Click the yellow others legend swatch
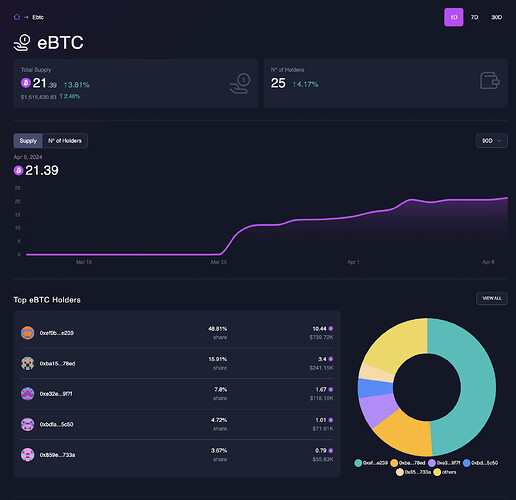Image resolution: width=516 pixels, height=500 pixels. [x=437, y=472]
